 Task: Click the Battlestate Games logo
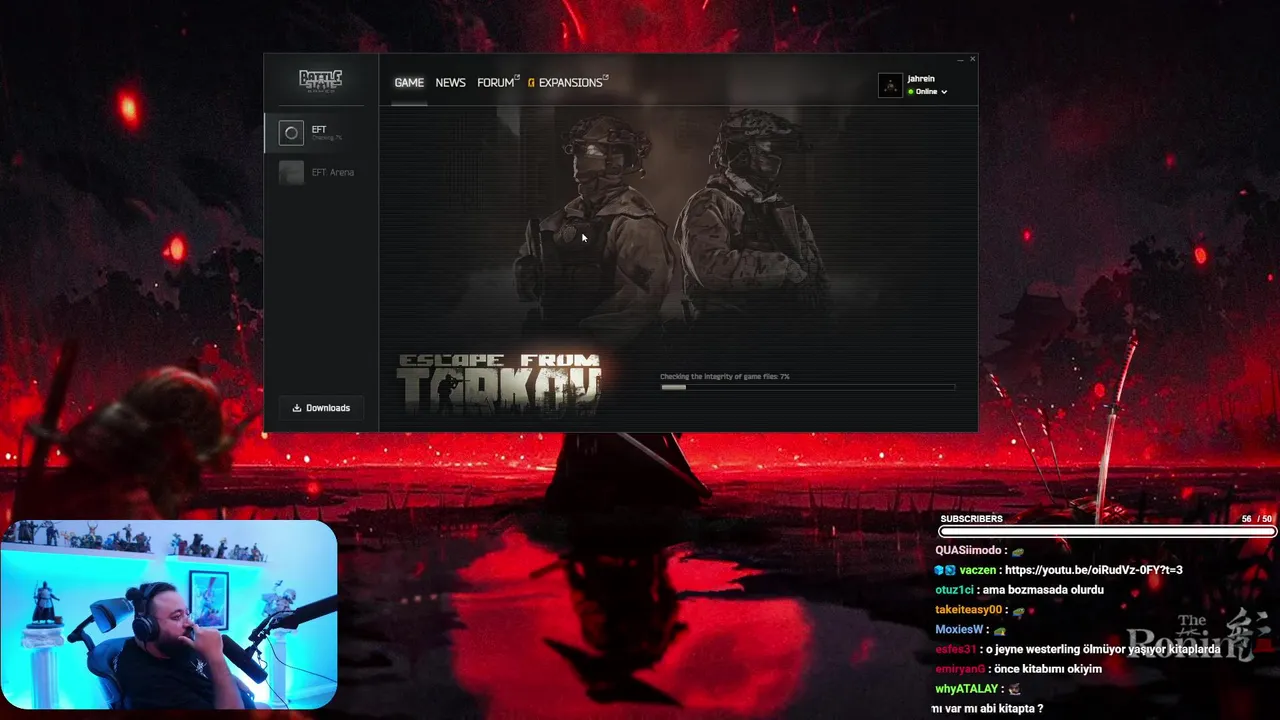click(x=321, y=80)
